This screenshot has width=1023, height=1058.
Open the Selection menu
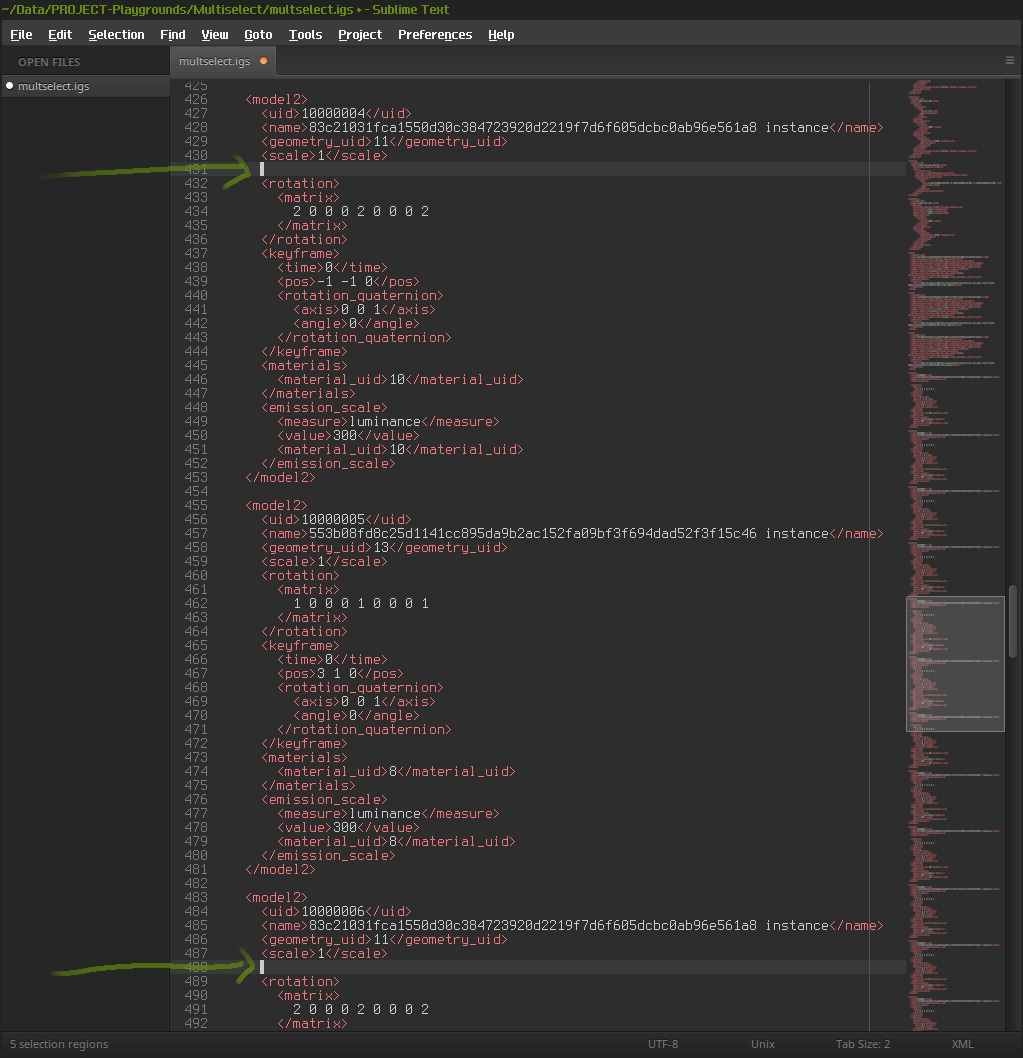coord(116,34)
